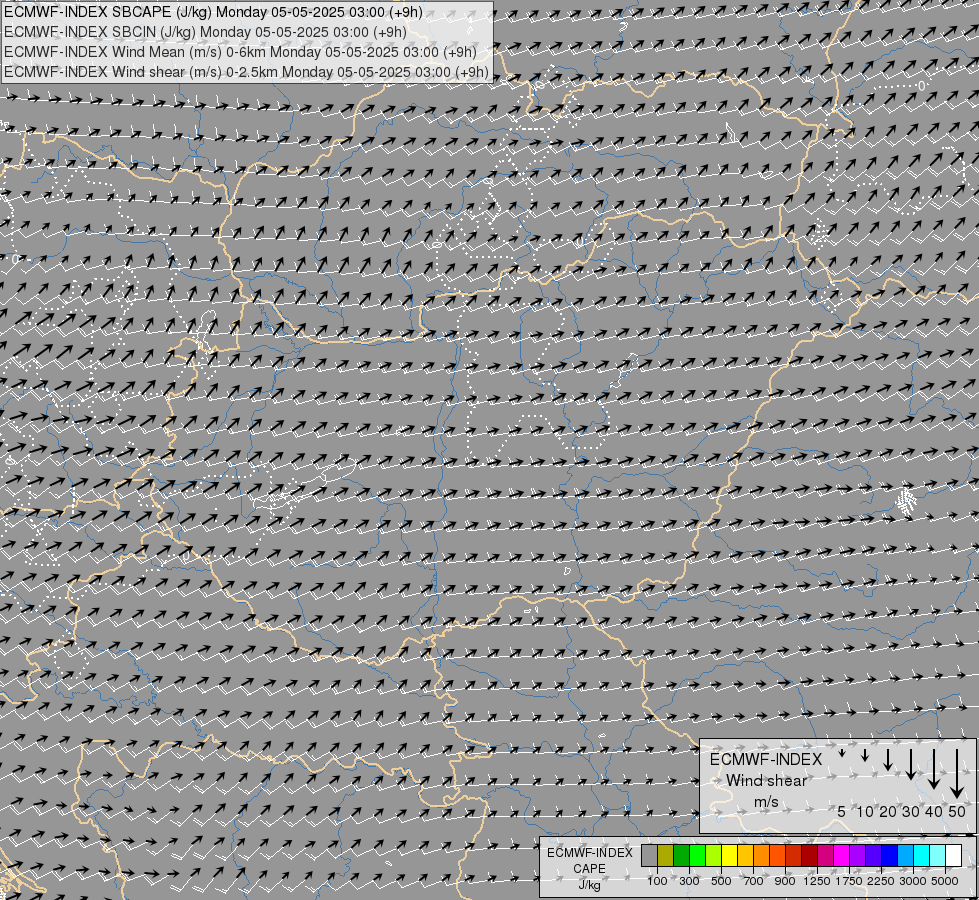Click the 5000 value on CAPE scale
Viewport: 979px width, 900px height.
coord(945,881)
